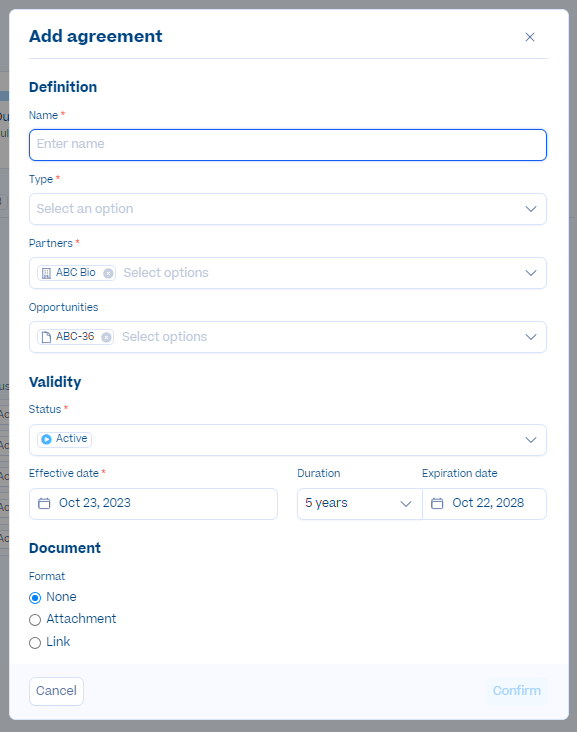The height and width of the screenshot is (732, 577).
Task: Expand the Type dropdown
Action: point(288,209)
